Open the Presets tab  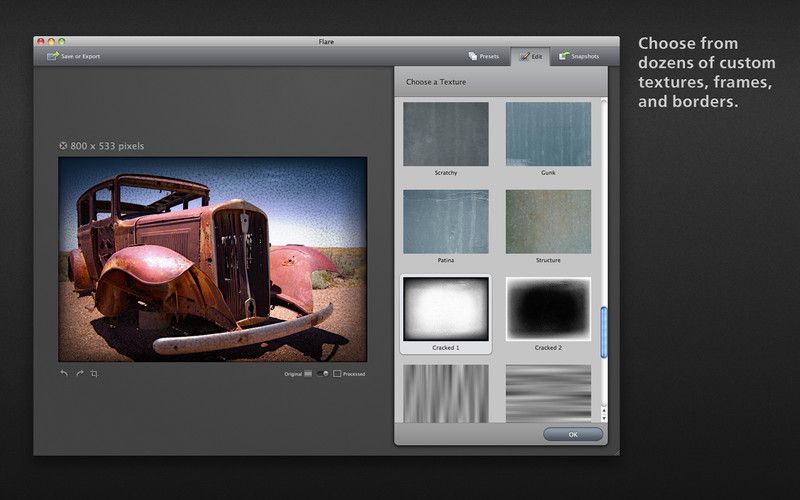484,56
